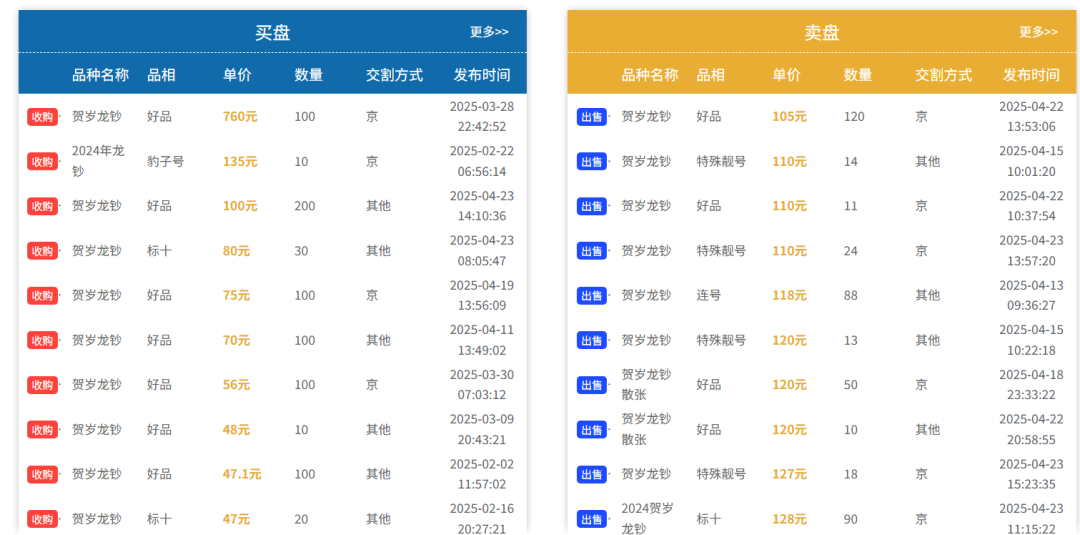This screenshot has height=535, width=1080.
Task: Click the 128元 price in the sell list
Action: point(789,518)
